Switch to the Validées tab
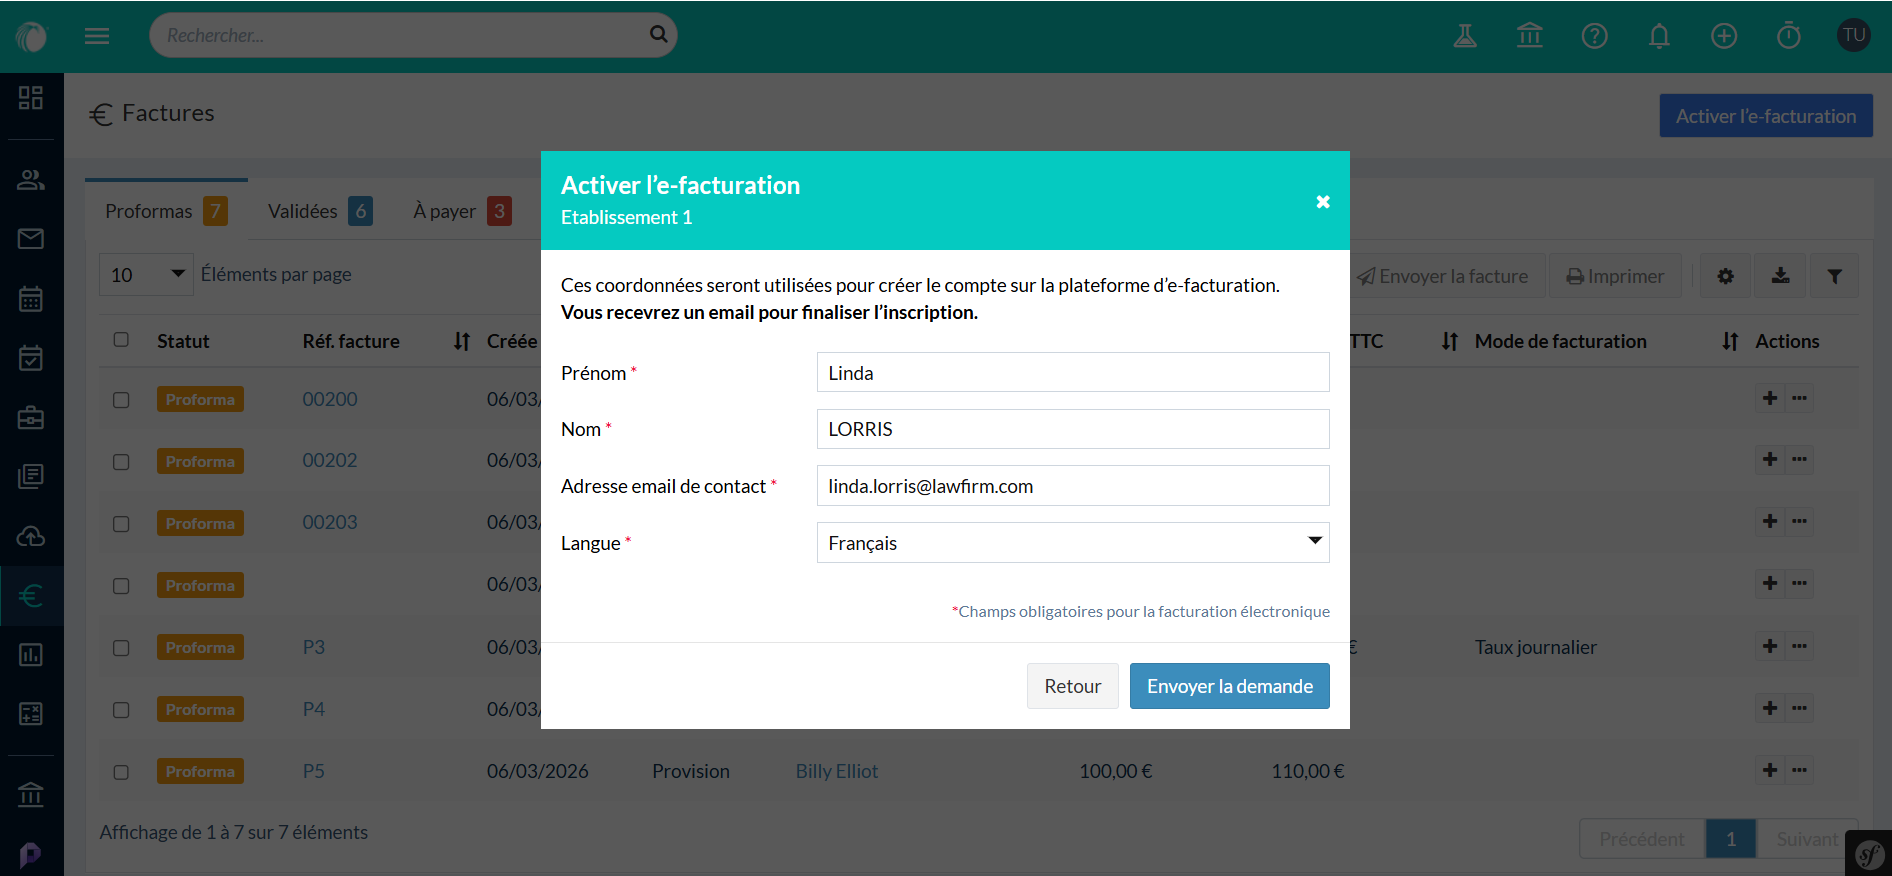The height and width of the screenshot is (876, 1892). (319, 211)
